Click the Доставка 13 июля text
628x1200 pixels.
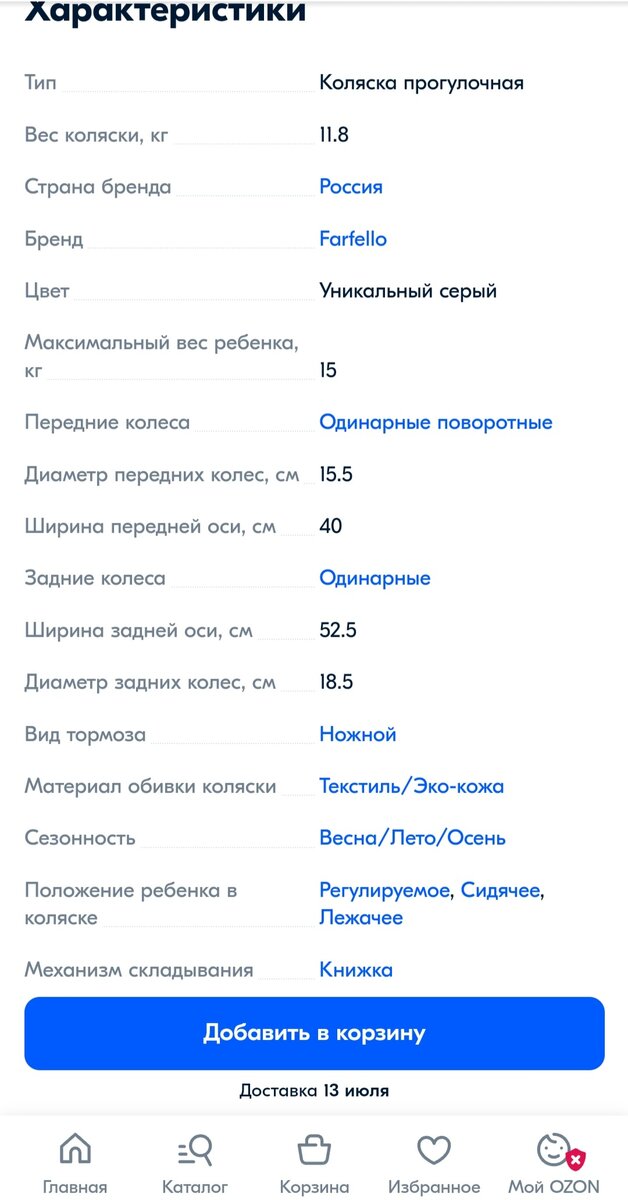(x=314, y=1091)
